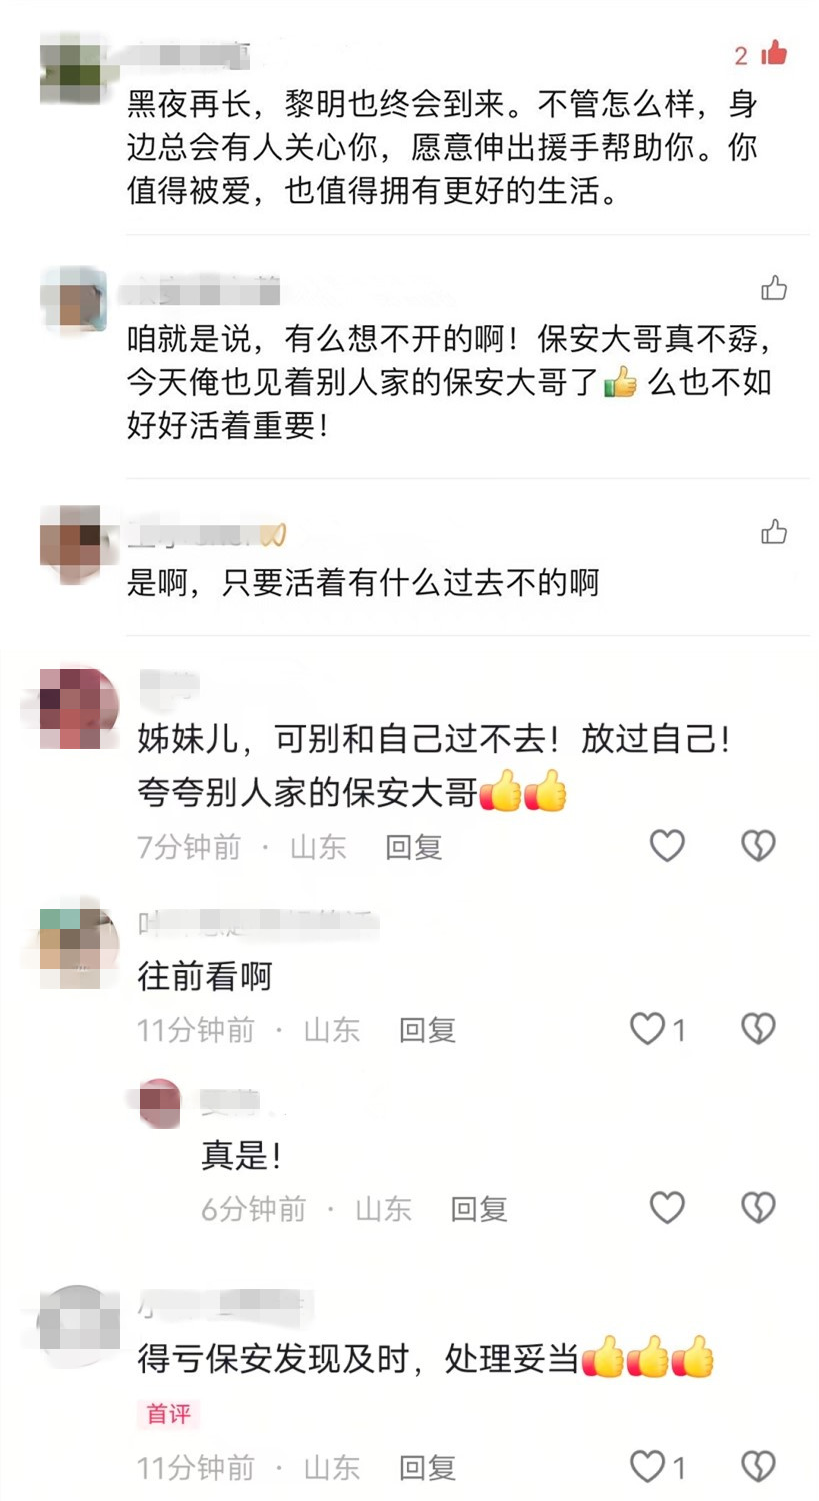Open avatar of the 黑夜再长 commenter
This screenshot has height=1501, width=819.
click(73, 68)
